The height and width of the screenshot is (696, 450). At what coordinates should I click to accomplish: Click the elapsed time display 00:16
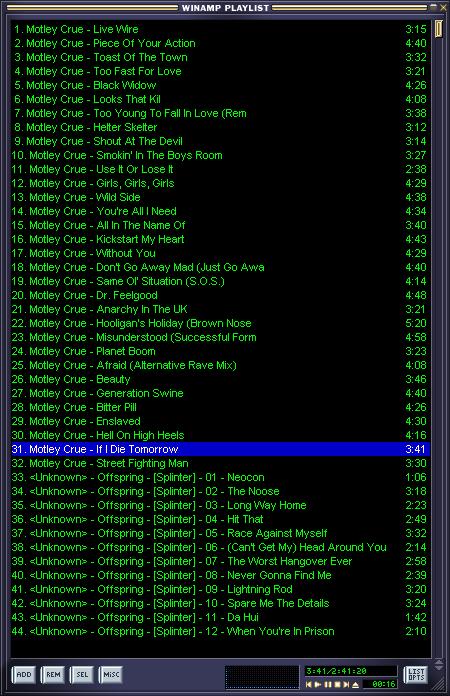[380, 684]
